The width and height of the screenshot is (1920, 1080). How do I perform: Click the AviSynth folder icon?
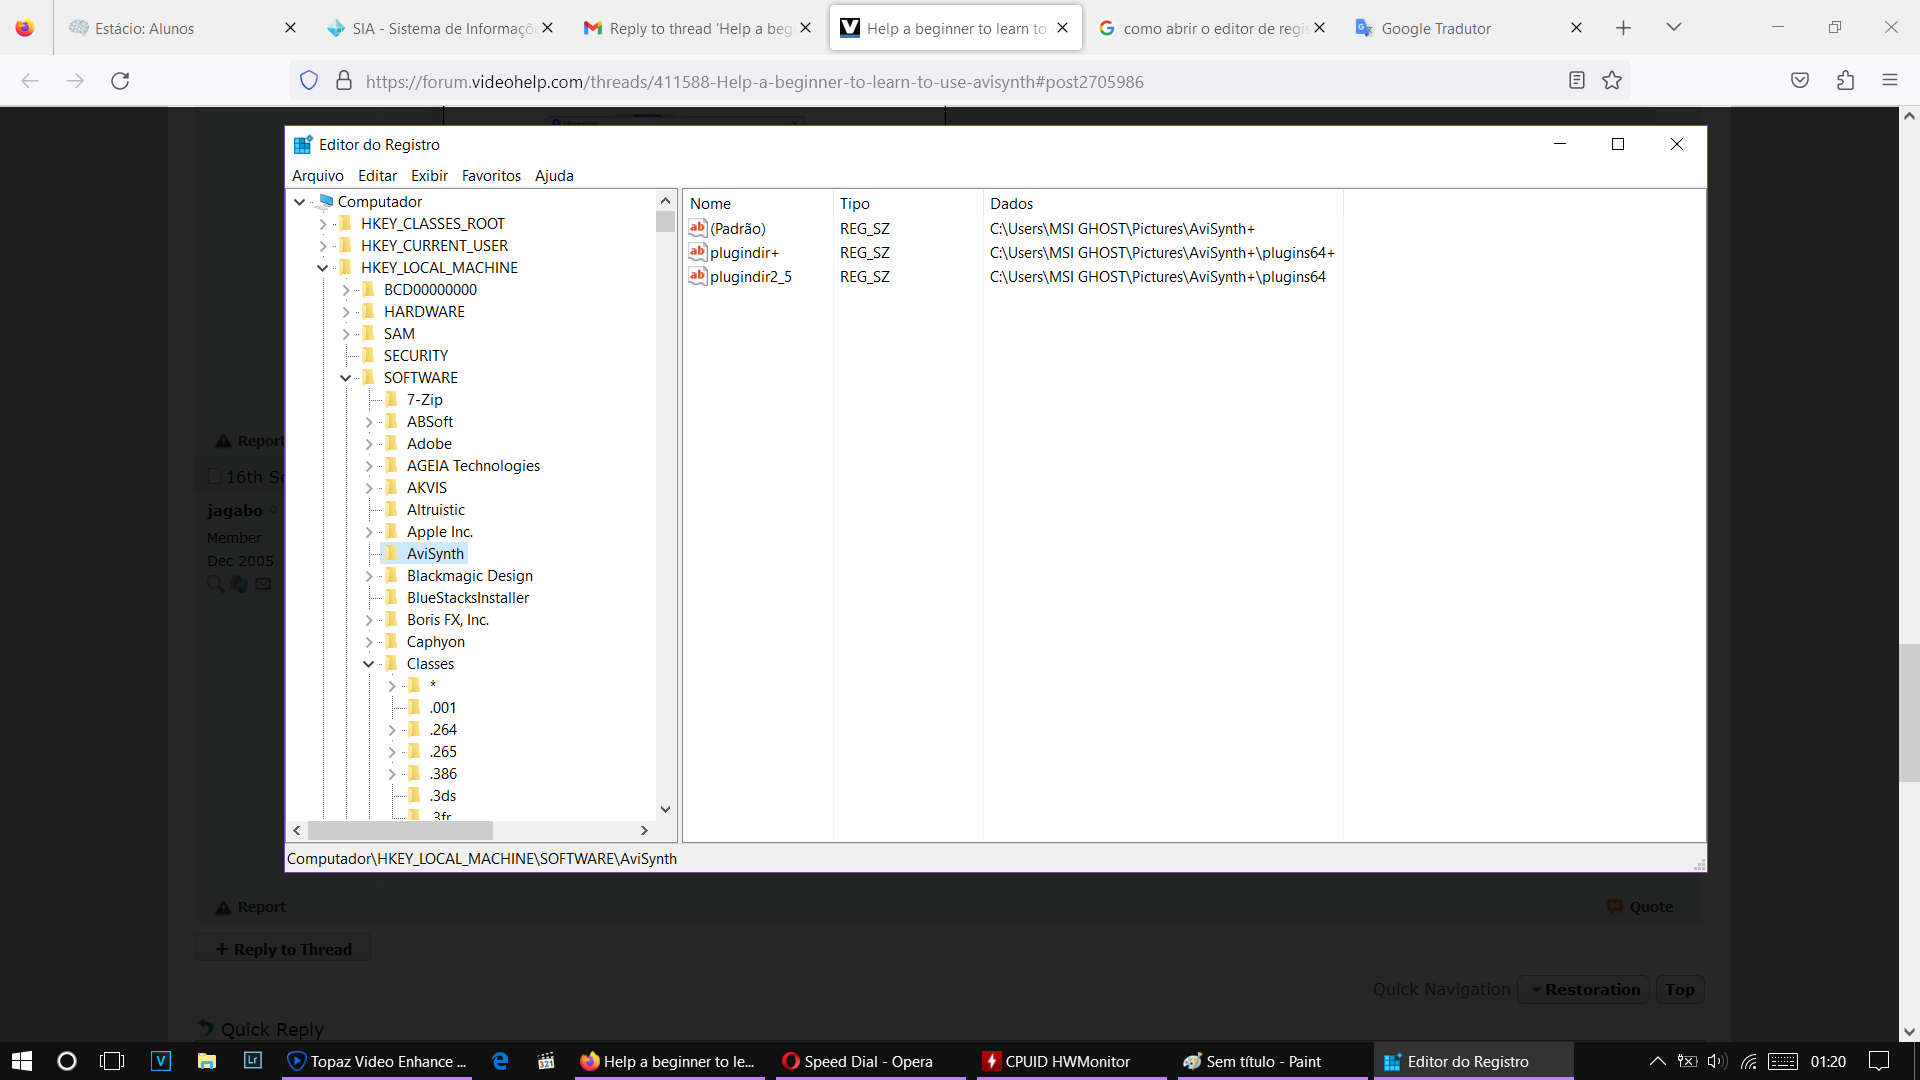[391, 553]
